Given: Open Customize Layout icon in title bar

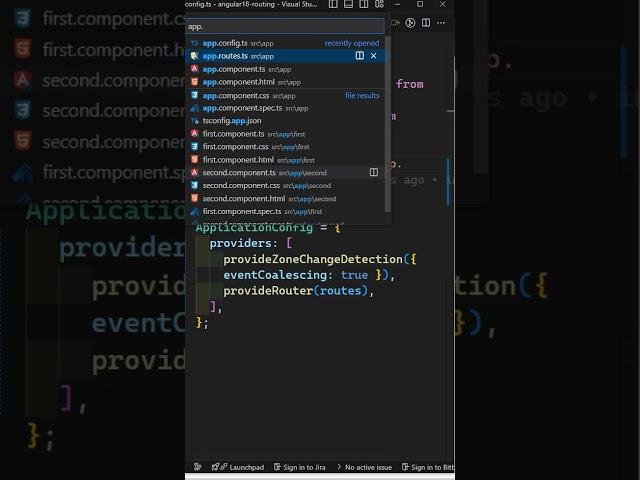Looking at the screenshot, I should 379,4.
